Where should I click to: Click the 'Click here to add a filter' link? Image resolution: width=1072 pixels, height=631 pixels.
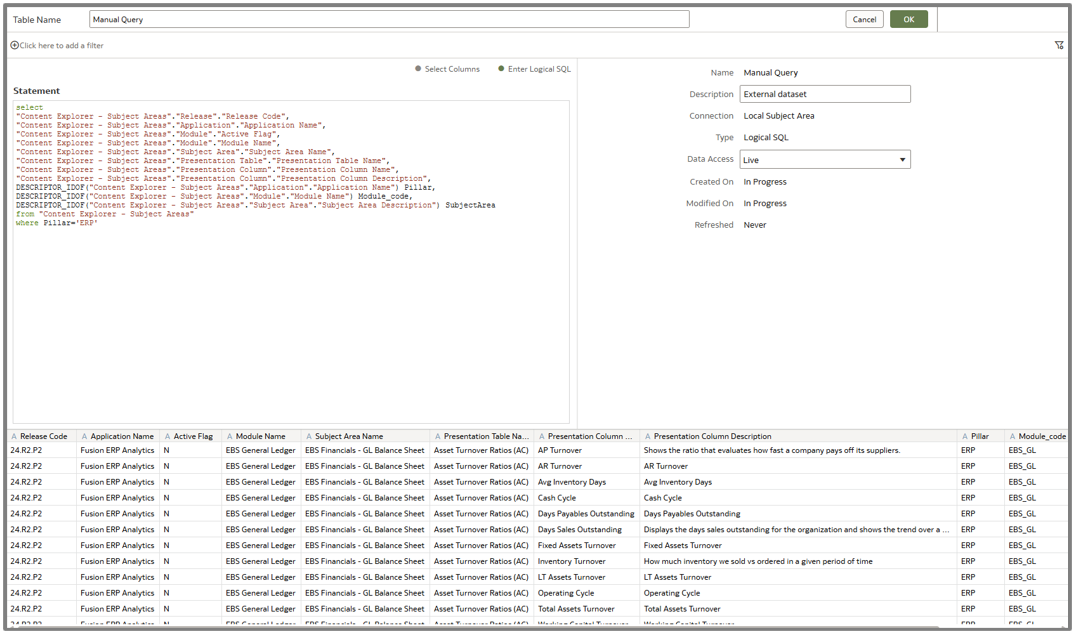pos(61,46)
